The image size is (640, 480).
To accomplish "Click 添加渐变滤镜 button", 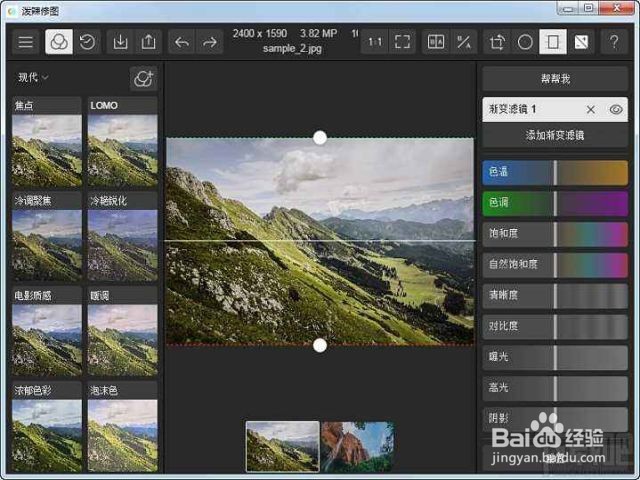I will (555, 135).
